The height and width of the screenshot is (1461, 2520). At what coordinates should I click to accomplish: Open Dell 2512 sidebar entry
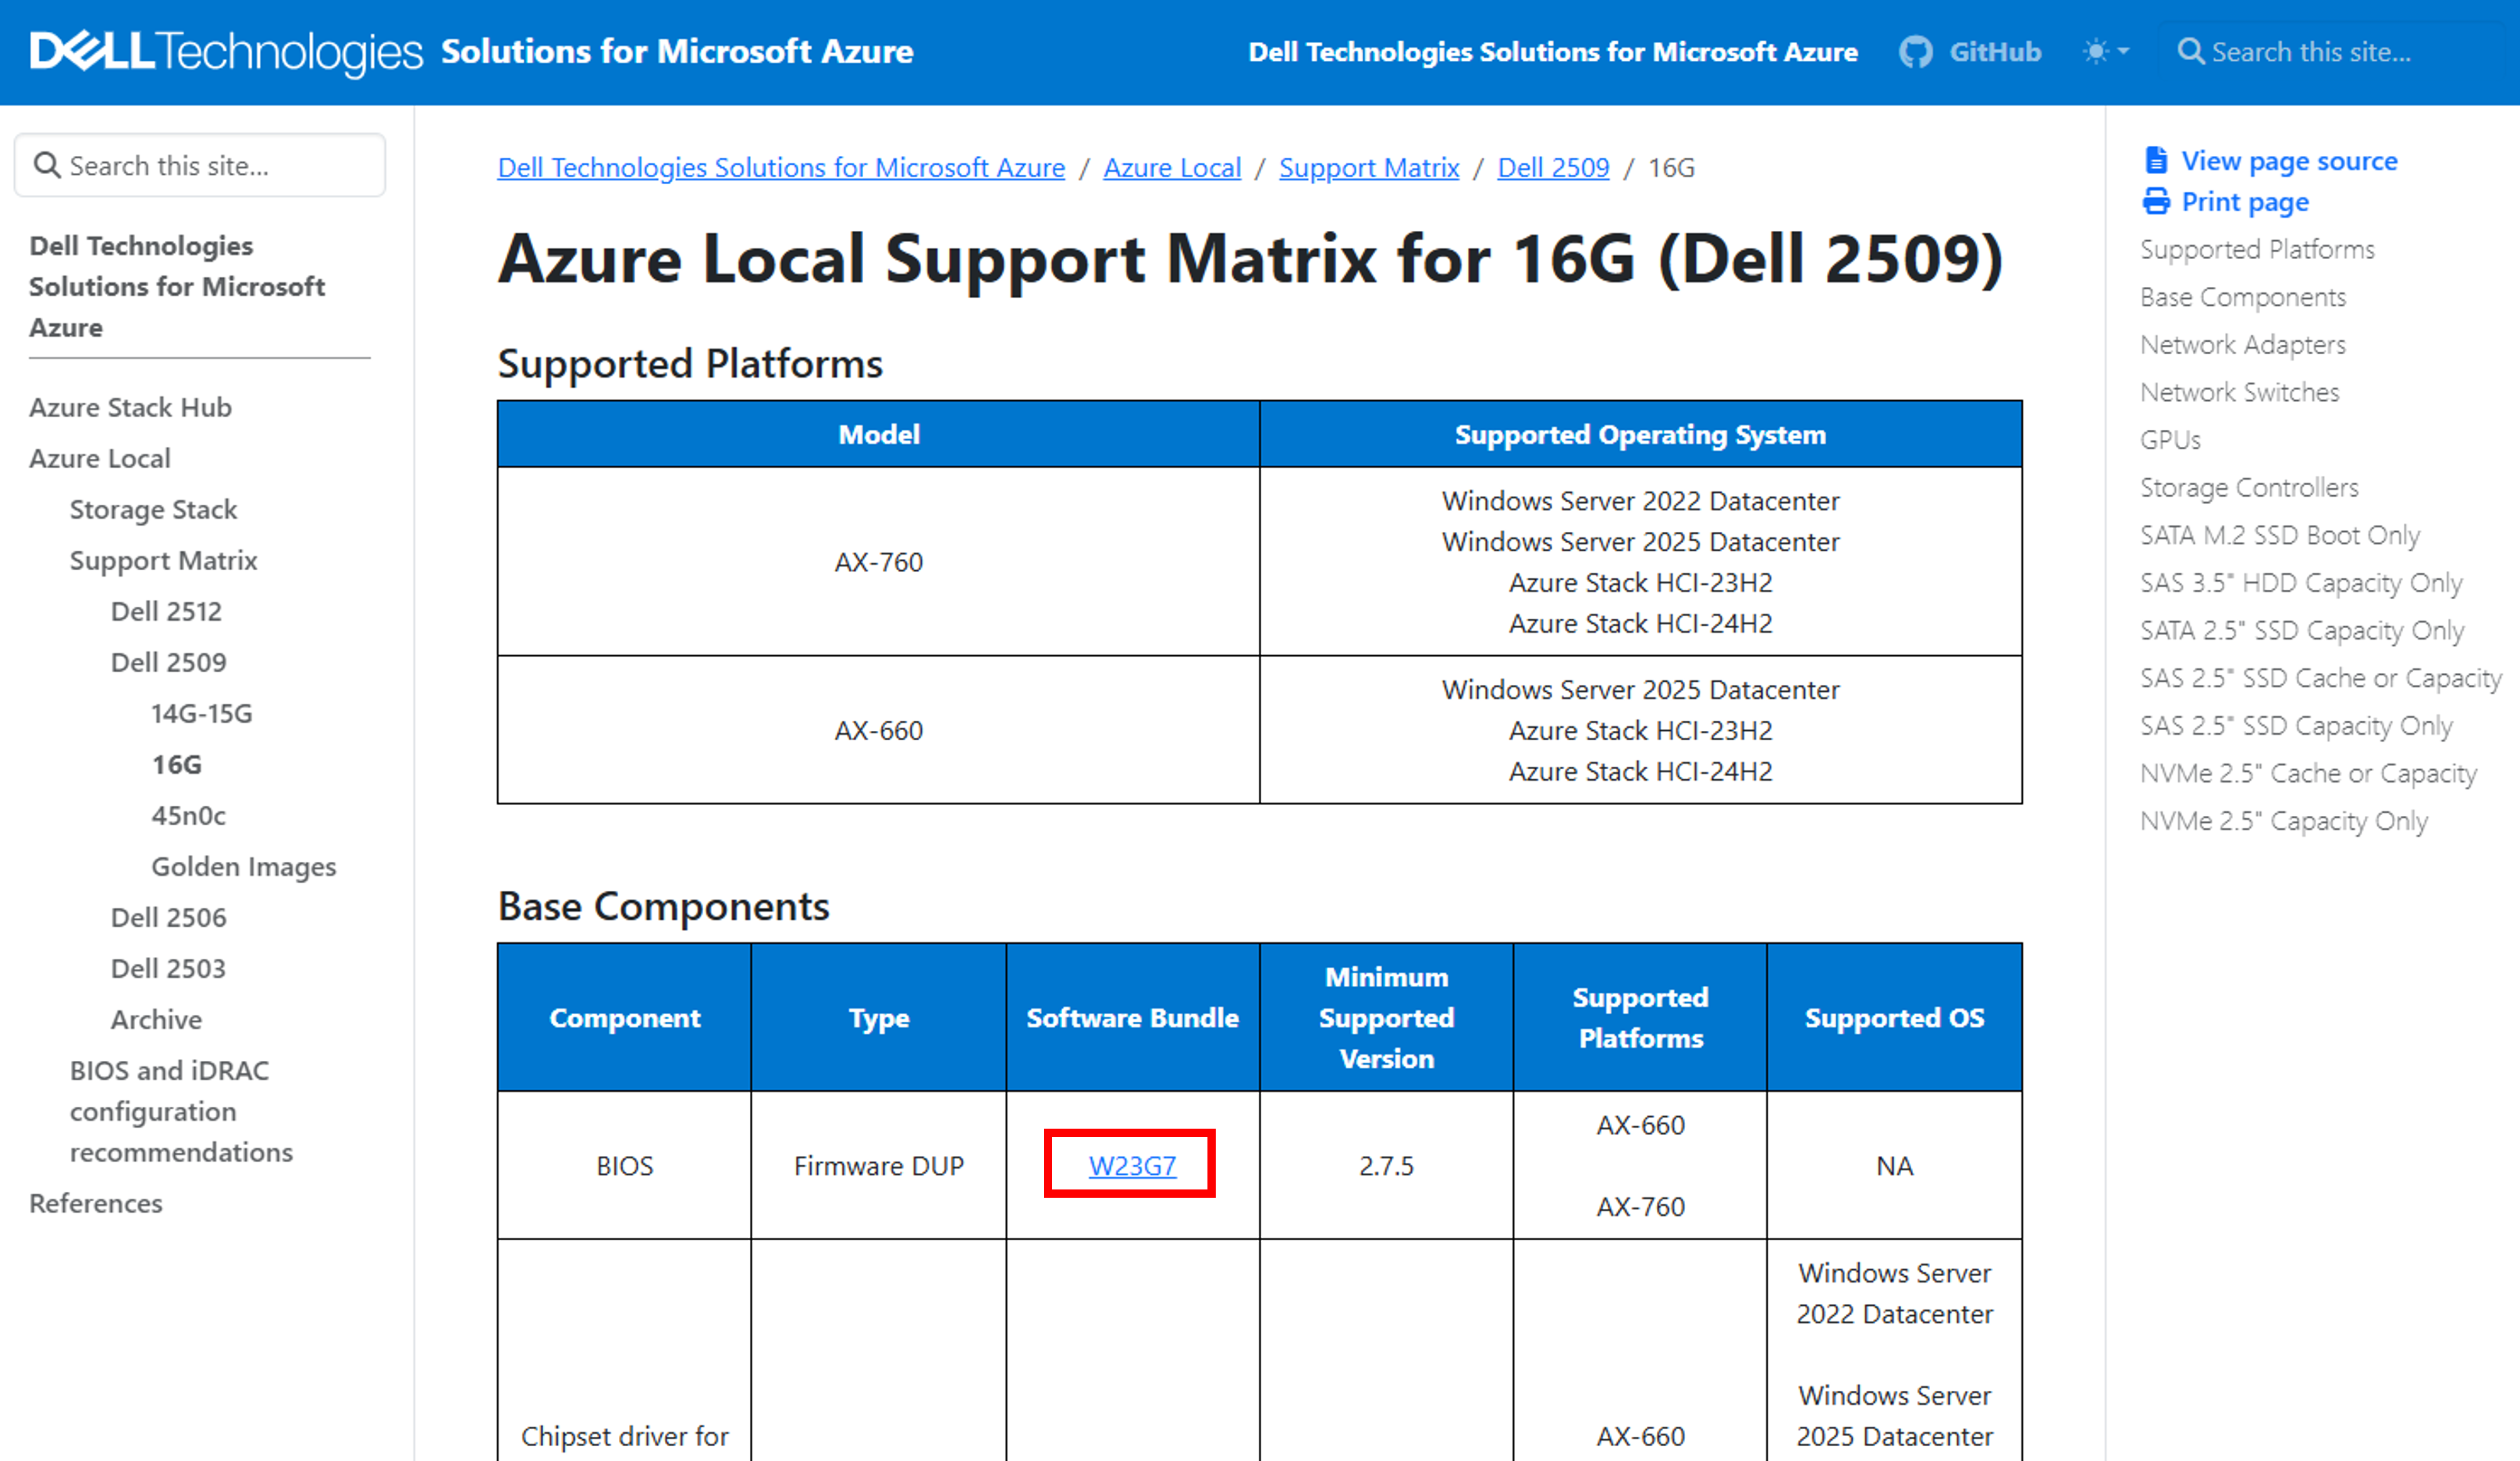pos(166,611)
